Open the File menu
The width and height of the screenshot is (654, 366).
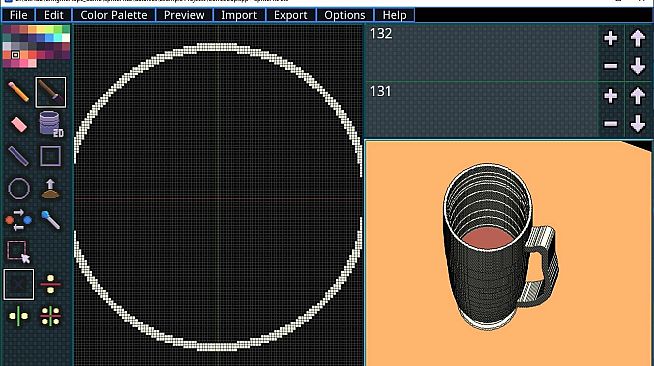pos(18,15)
